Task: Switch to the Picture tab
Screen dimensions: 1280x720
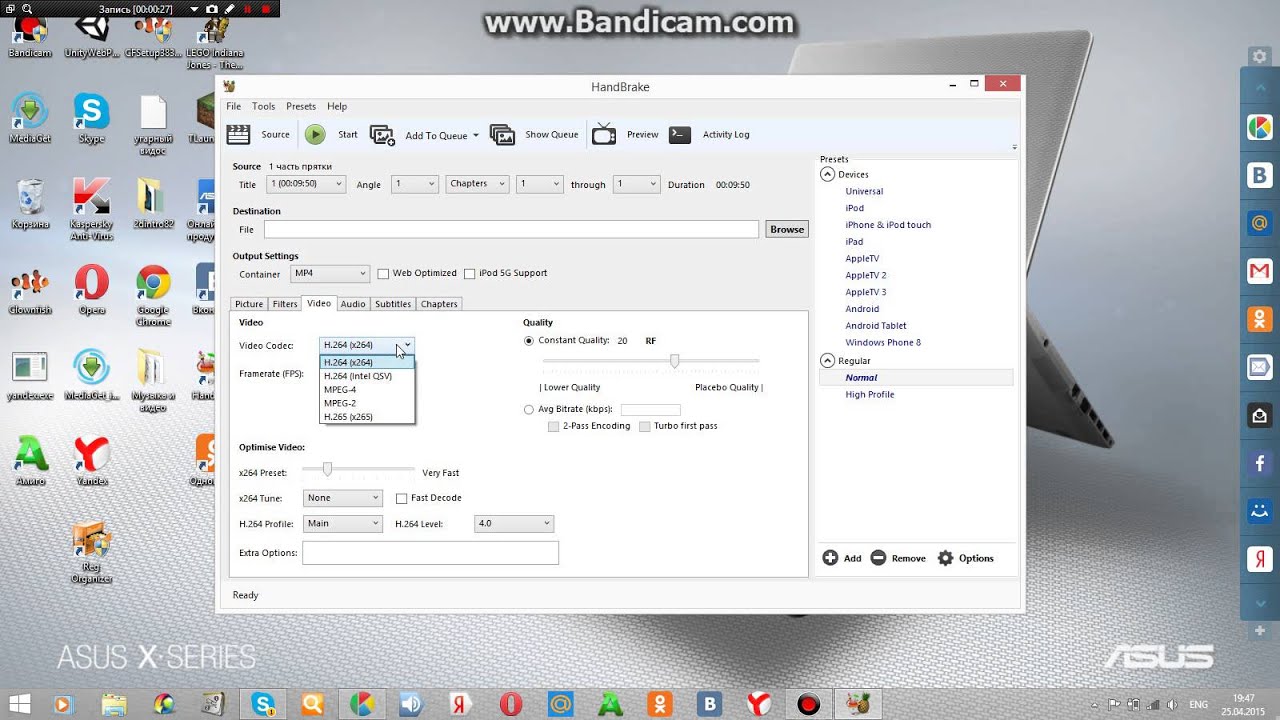Action: (249, 304)
